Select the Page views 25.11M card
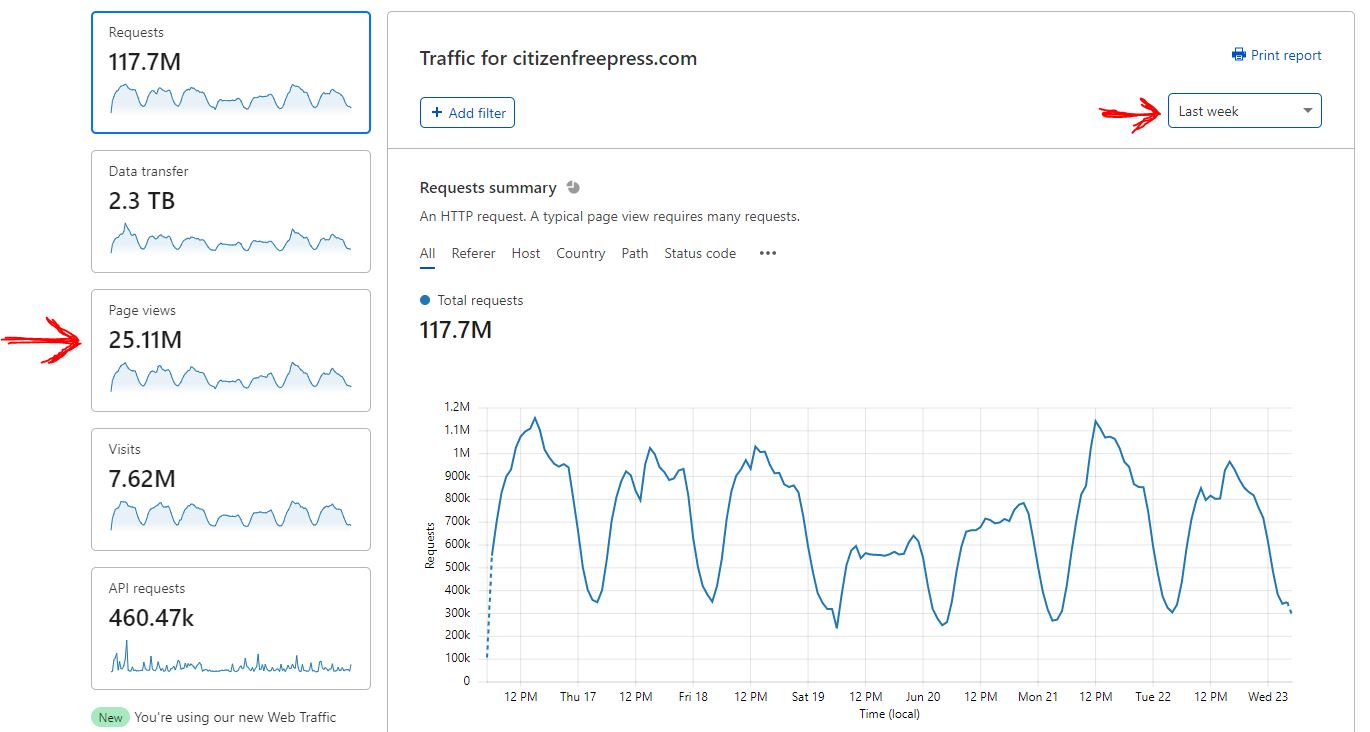This screenshot has height=732, width=1370. pyautogui.click(x=231, y=350)
